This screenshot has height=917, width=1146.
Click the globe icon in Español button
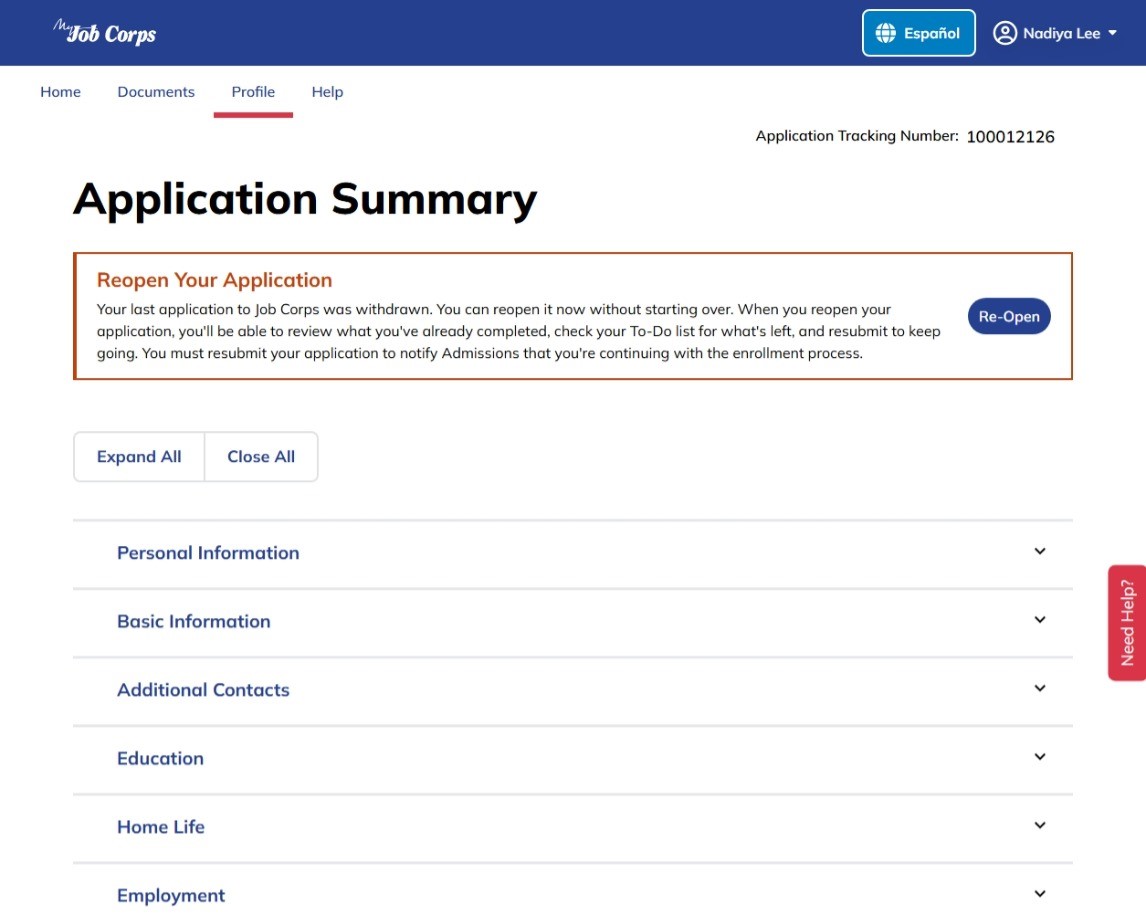(885, 33)
